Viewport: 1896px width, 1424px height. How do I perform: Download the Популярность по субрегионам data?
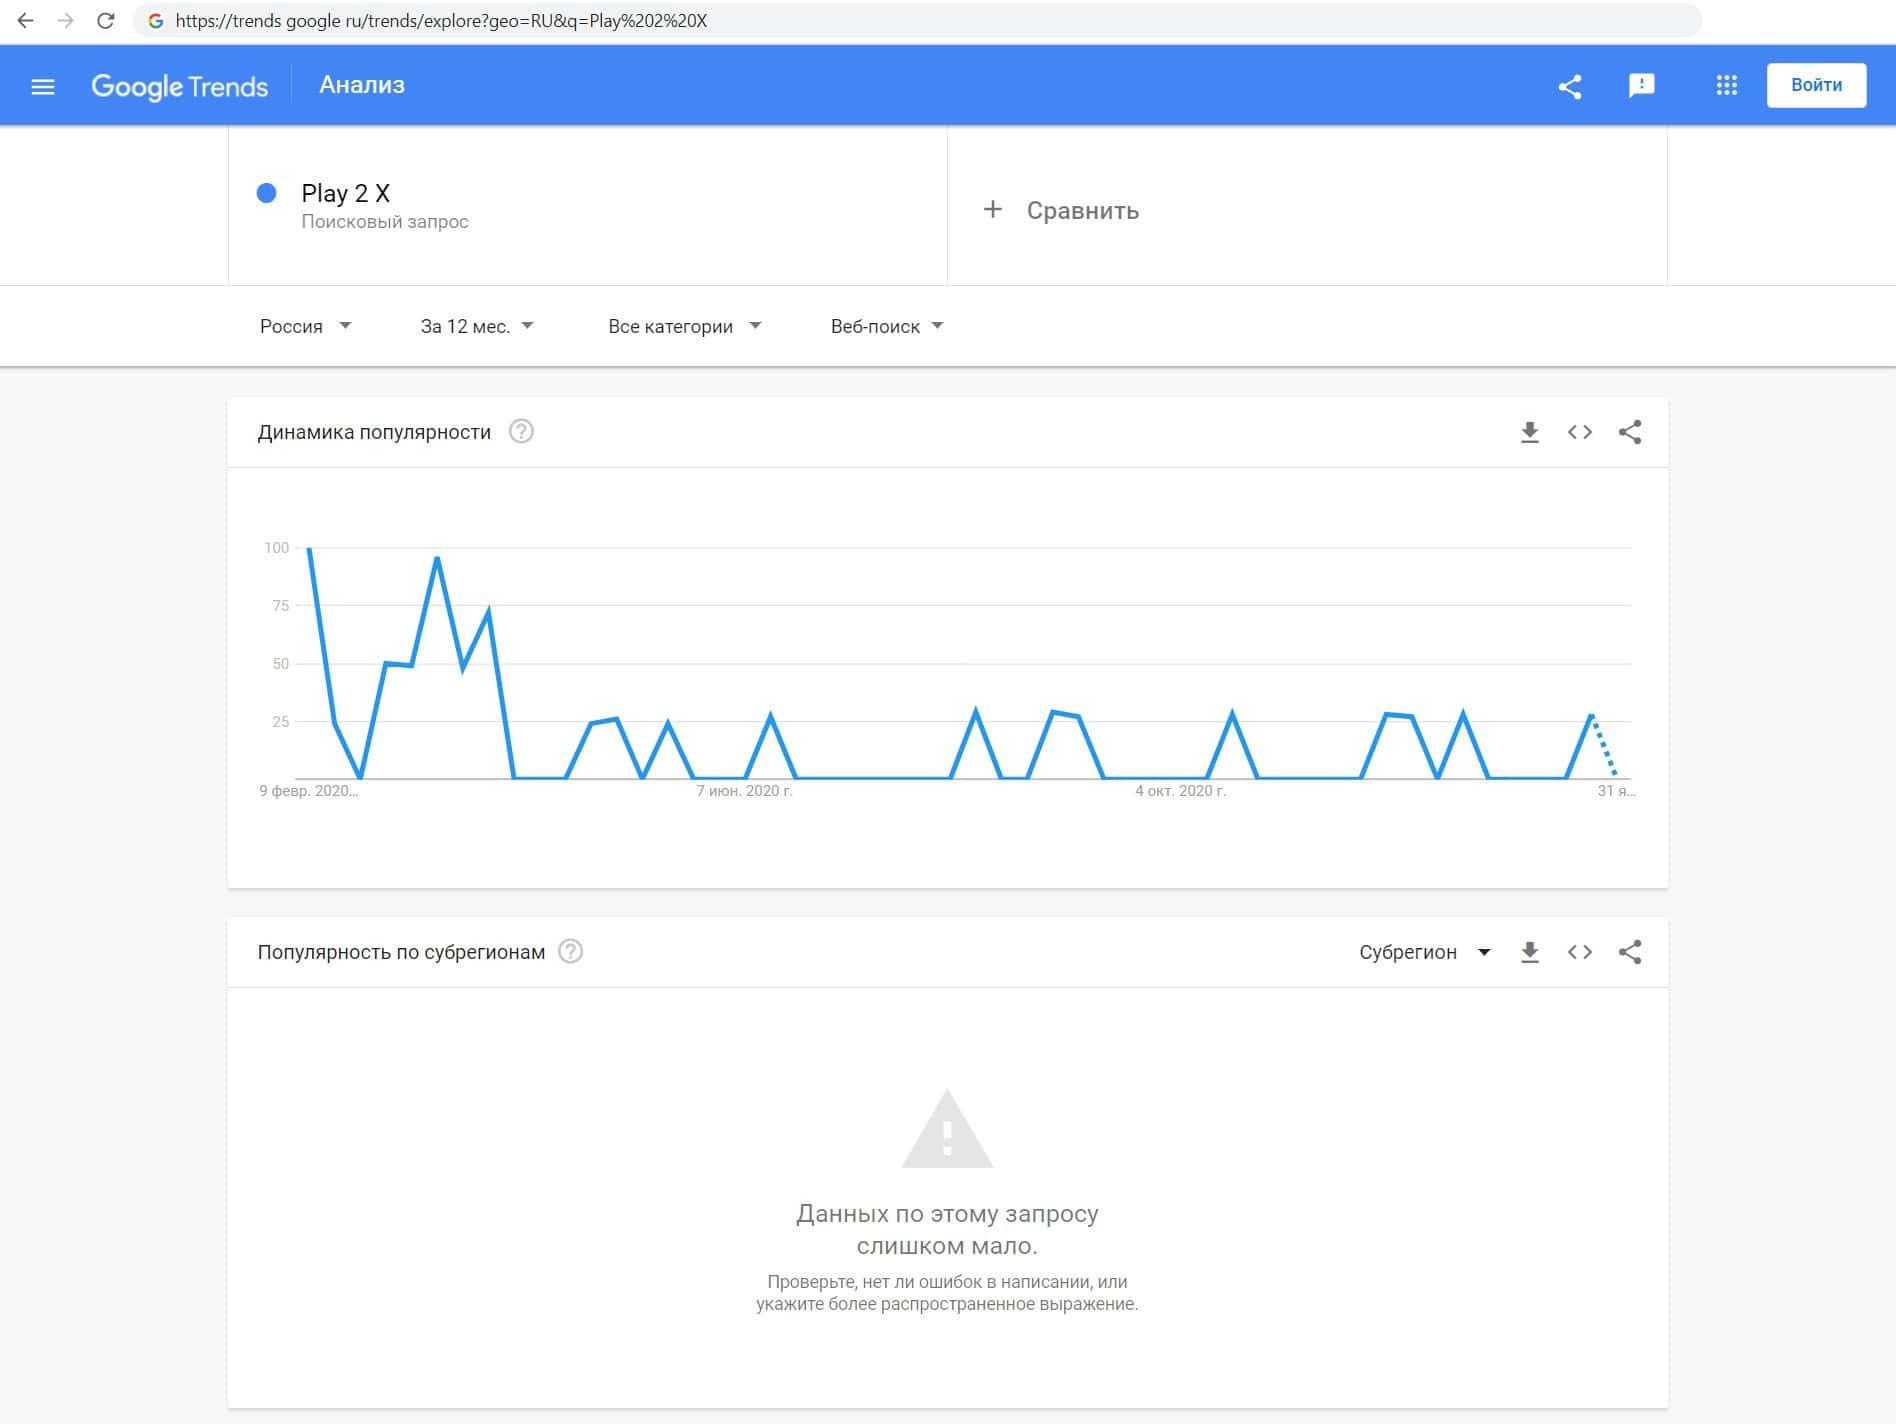click(1529, 952)
